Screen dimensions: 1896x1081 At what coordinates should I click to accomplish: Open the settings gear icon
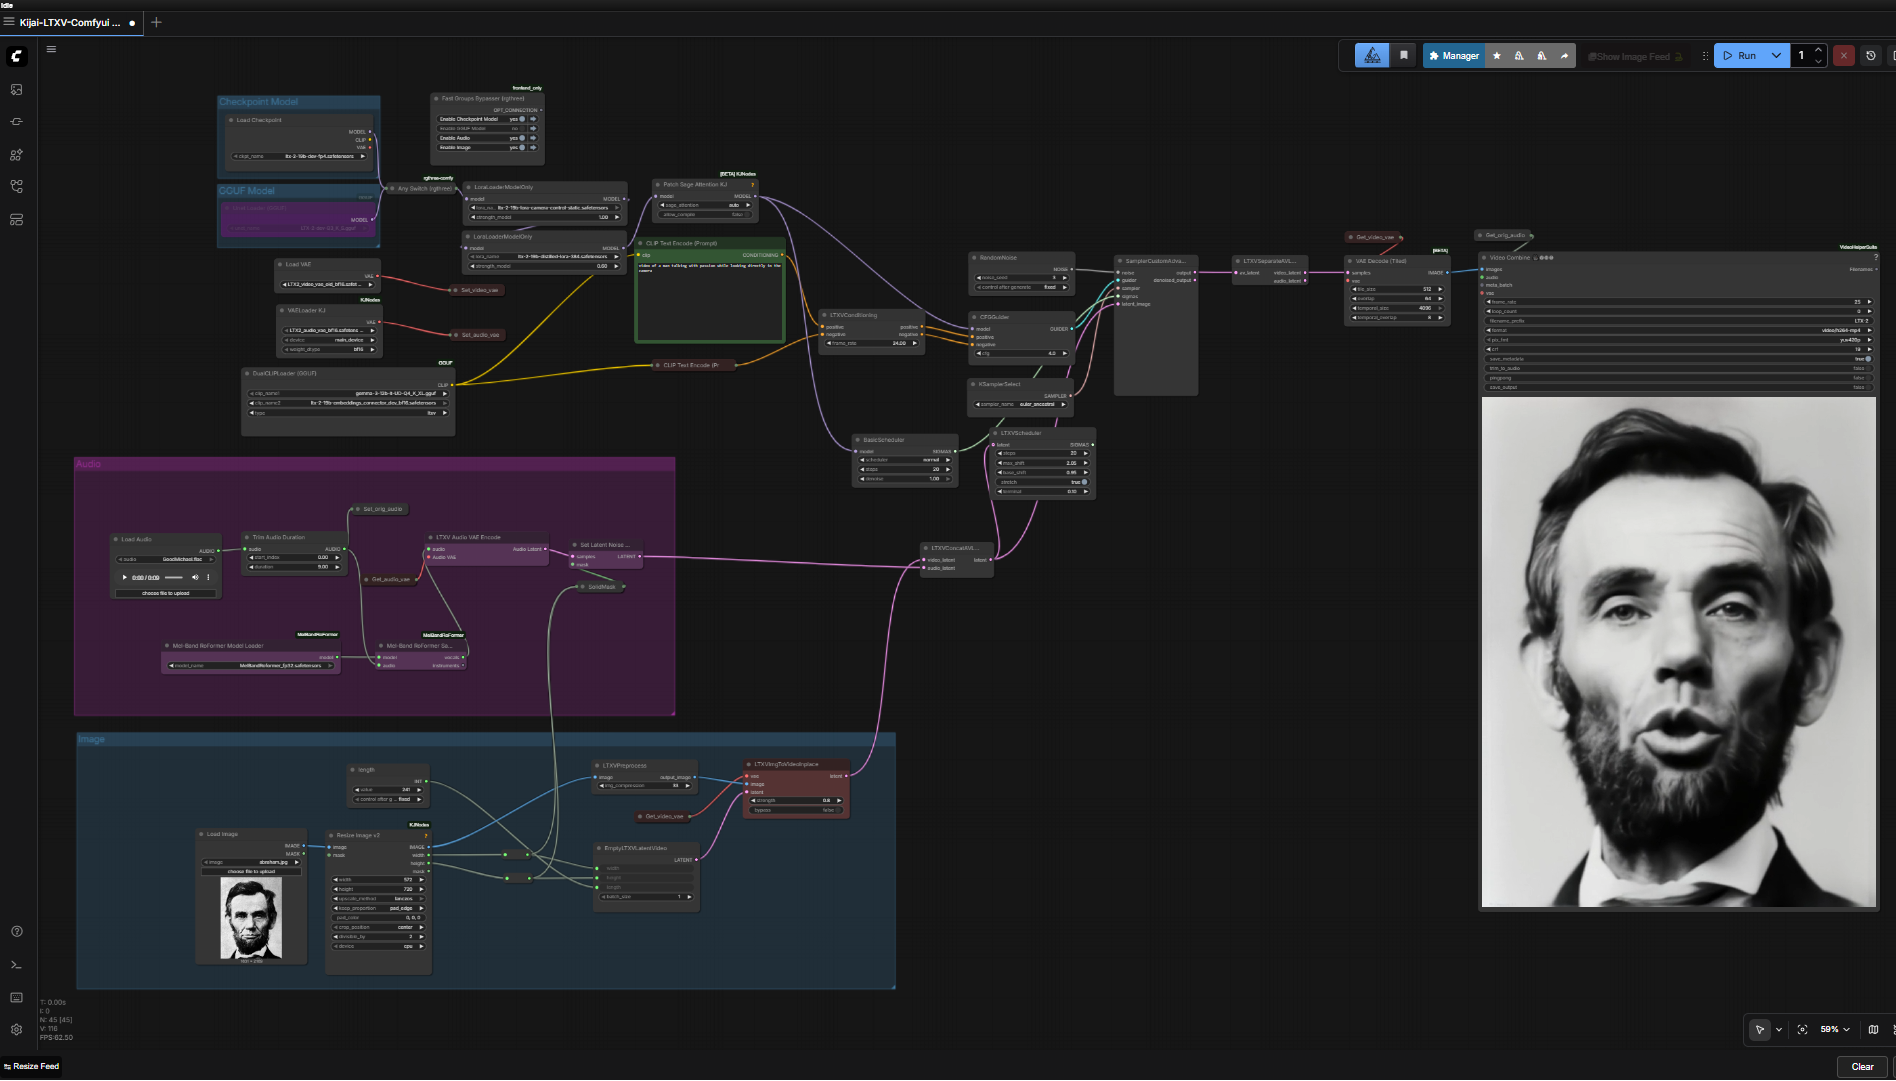(x=17, y=1030)
